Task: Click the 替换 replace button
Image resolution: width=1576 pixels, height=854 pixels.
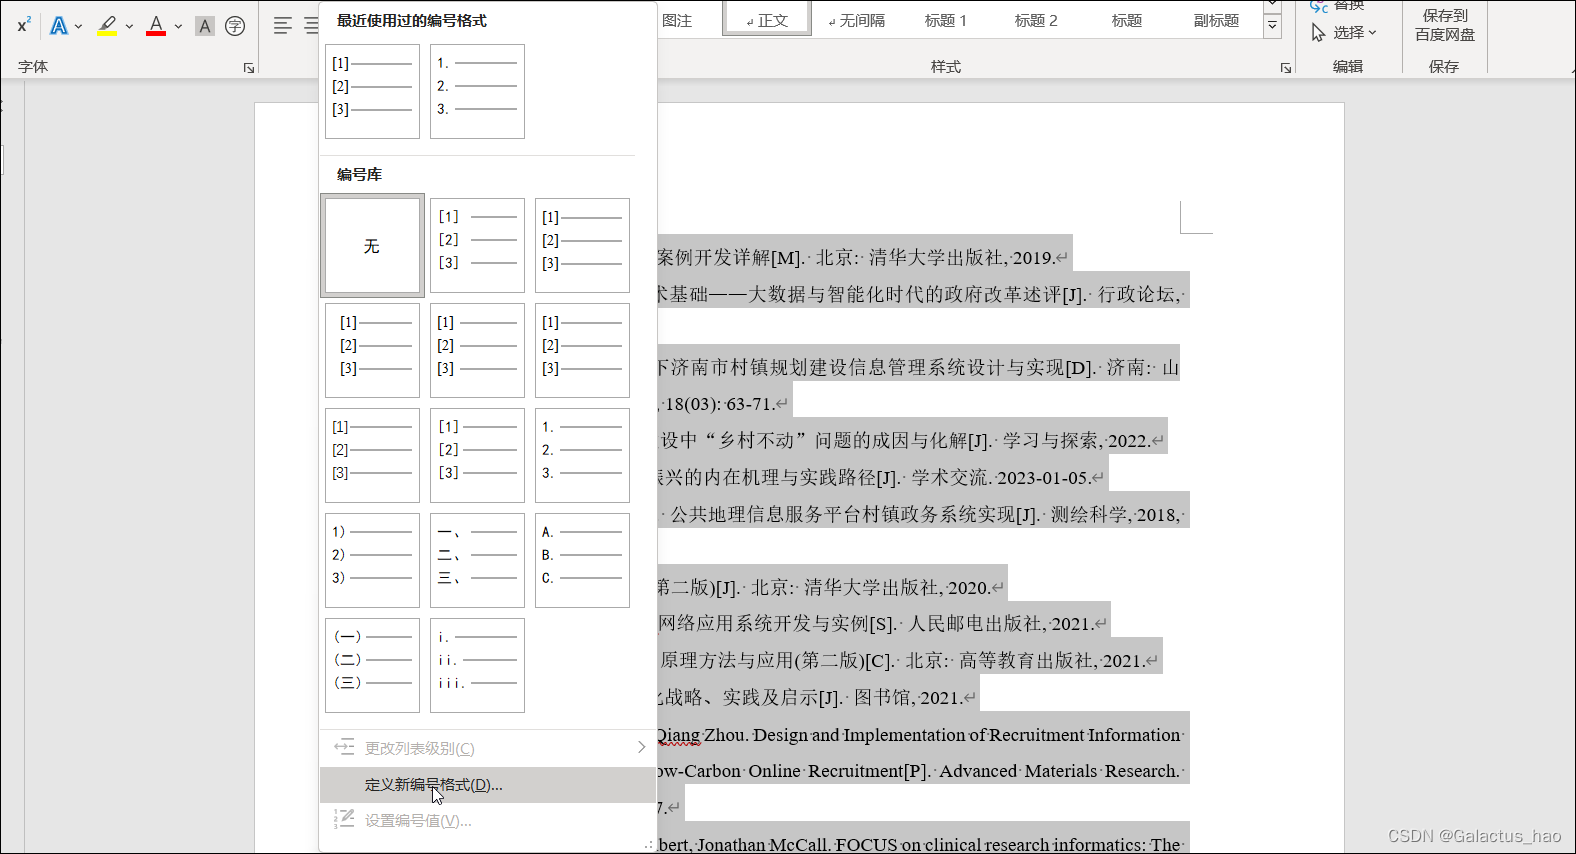Action: [x=1337, y=6]
